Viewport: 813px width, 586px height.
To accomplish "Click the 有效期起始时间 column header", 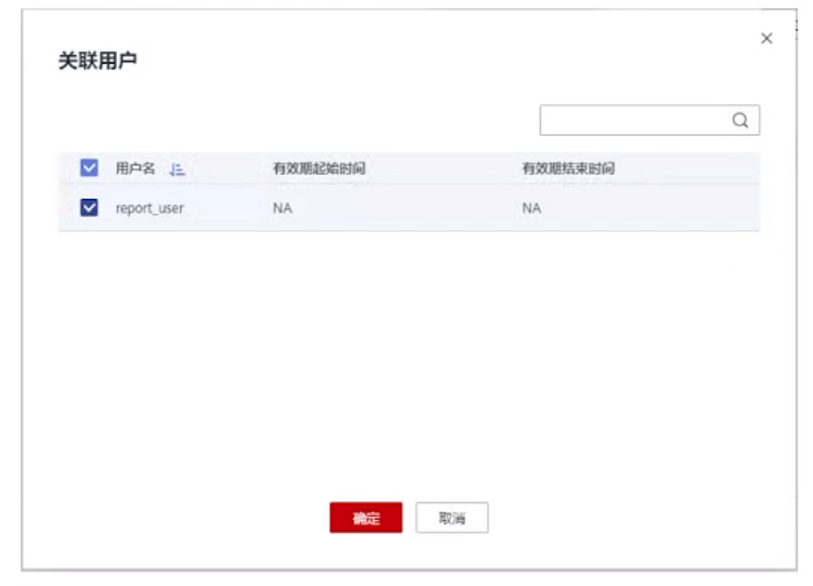I will point(319,169).
